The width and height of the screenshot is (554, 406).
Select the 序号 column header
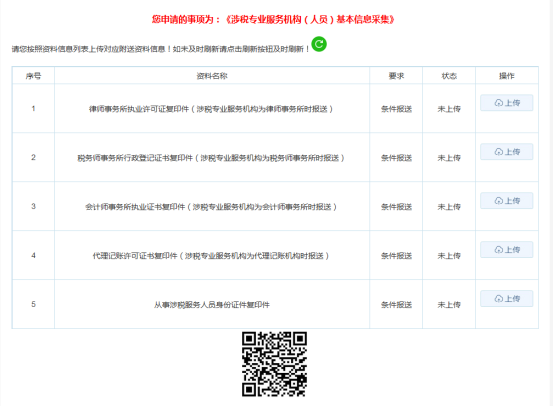click(x=33, y=76)
